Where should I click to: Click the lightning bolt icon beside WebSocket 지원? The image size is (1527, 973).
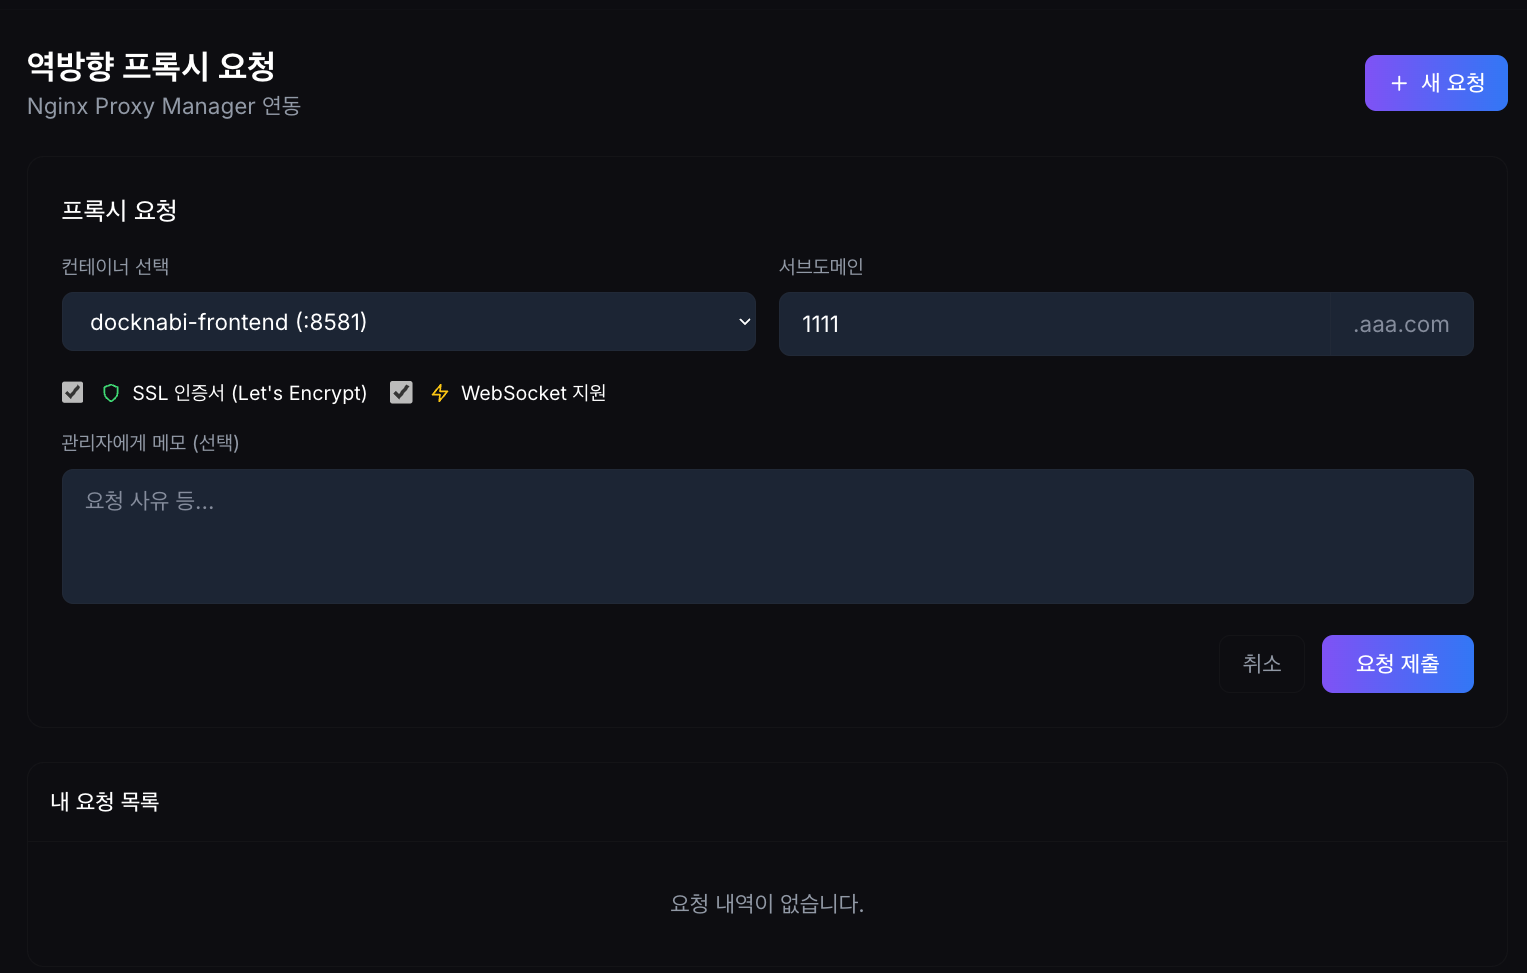440,393
